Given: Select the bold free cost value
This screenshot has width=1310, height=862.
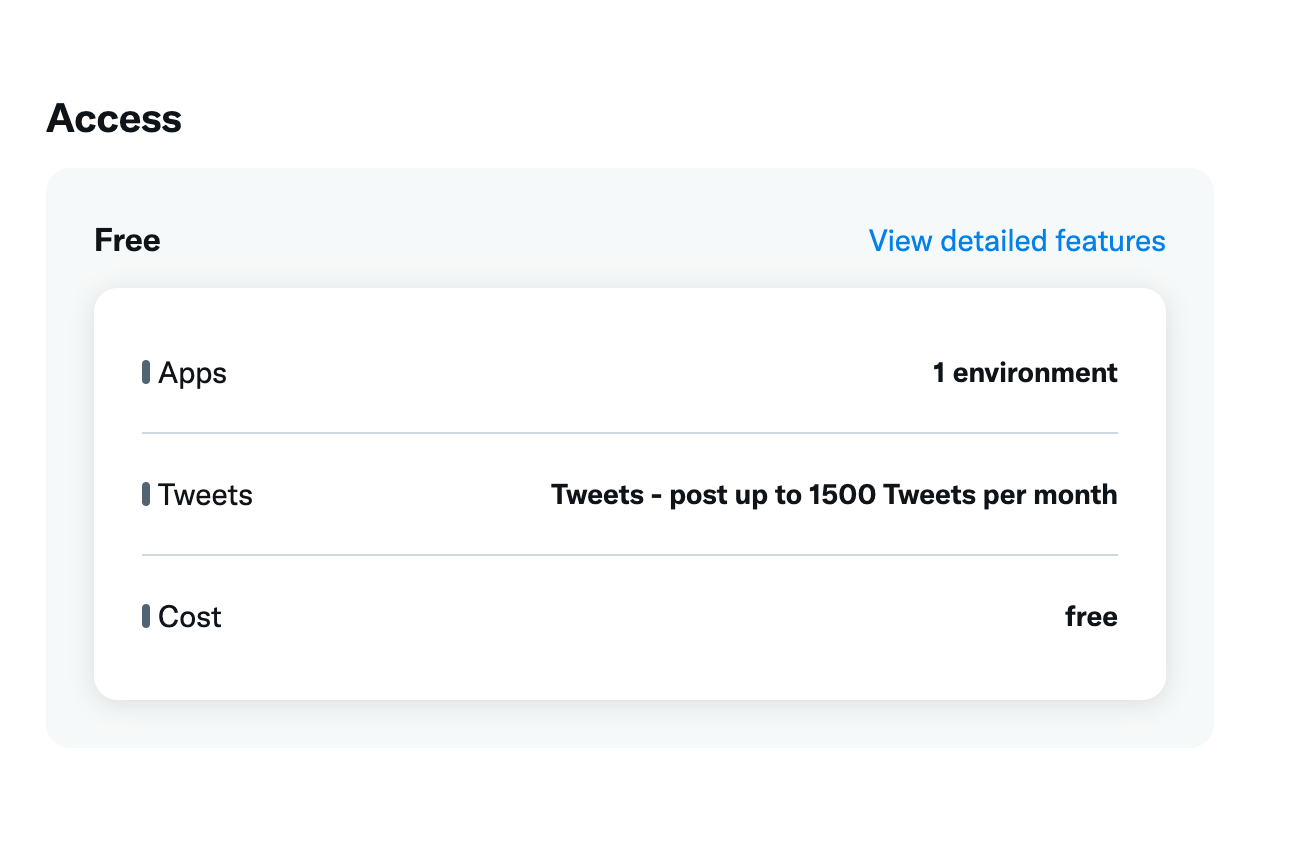Looking at the screenshot, I should pyautogui.click(x=1091, y=617).
